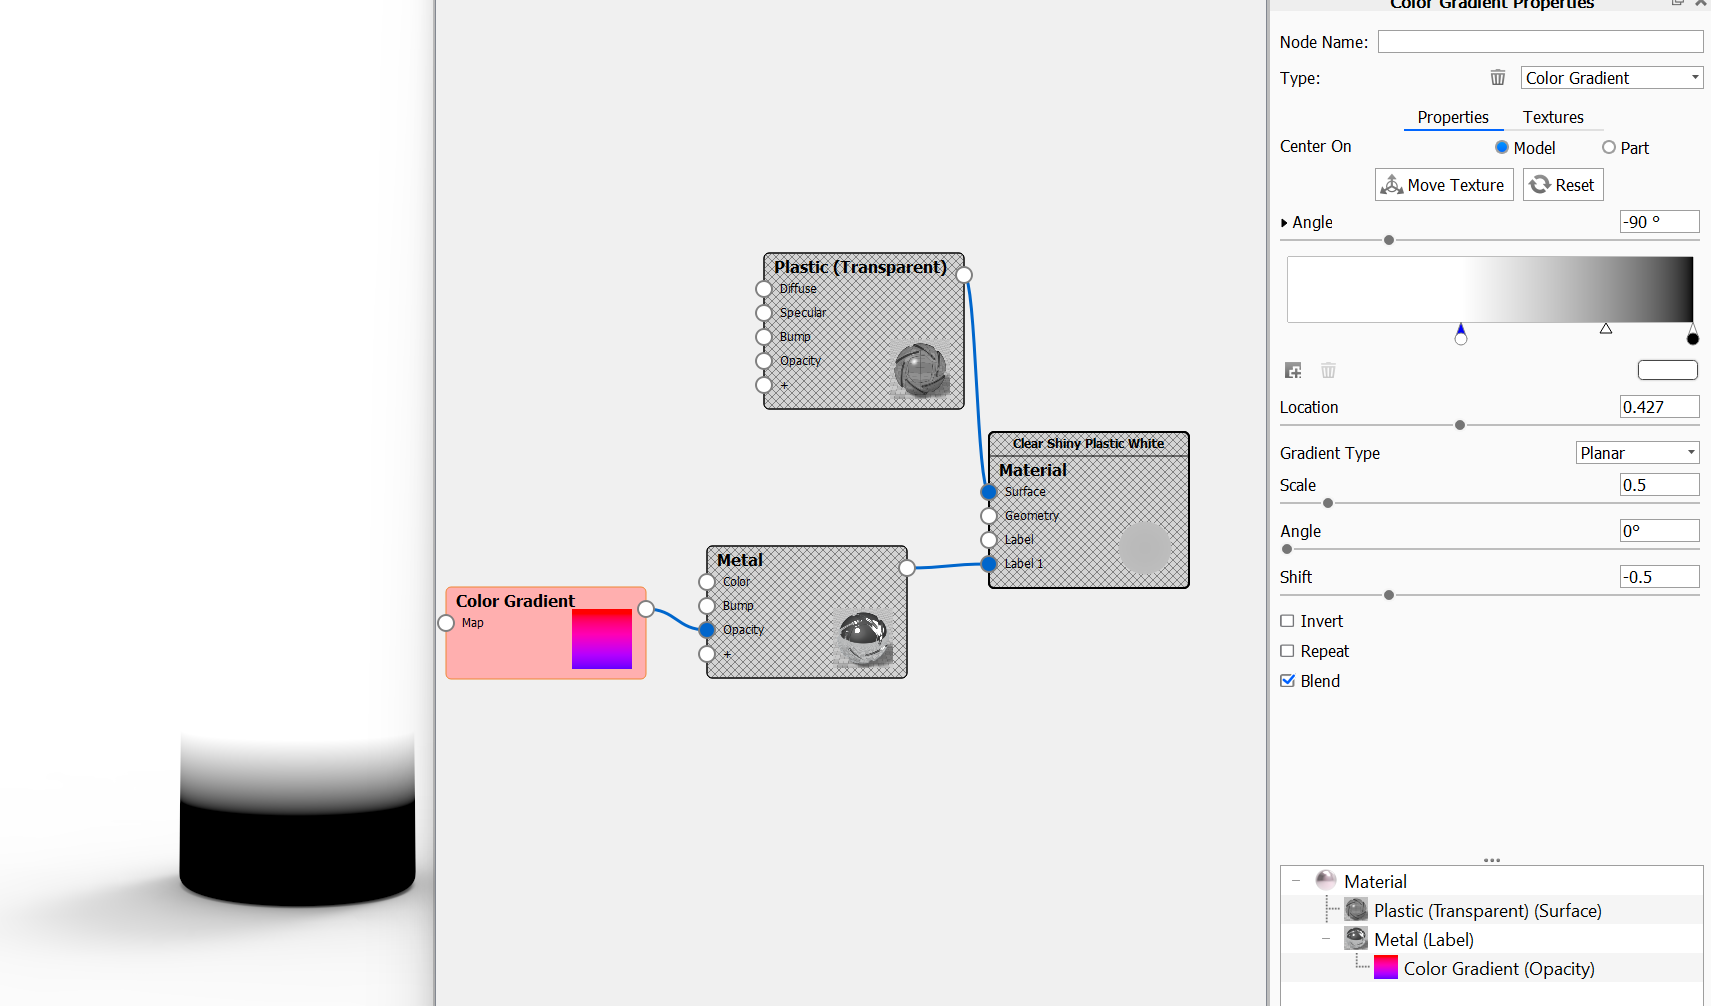Click the output socket of the Plastic (Transparent) node
This screenshot has width=1711, height=1006.
click(964, 275)
